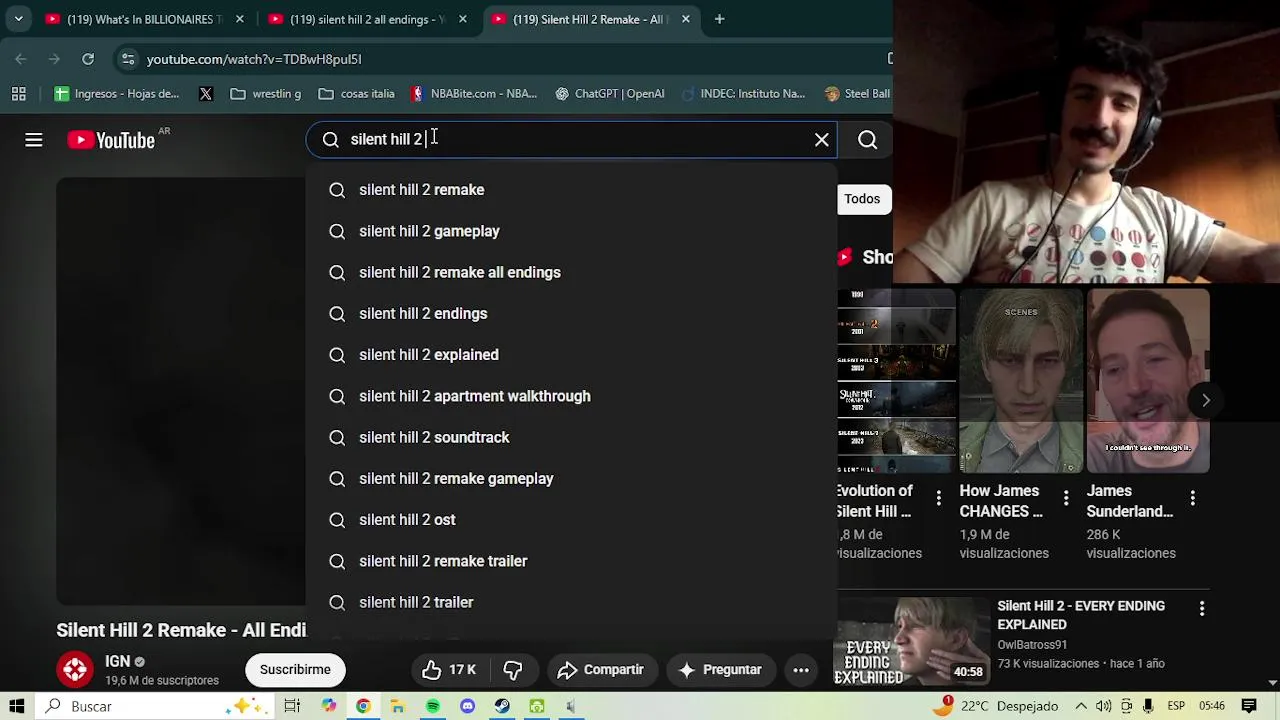Play 'How James CHANGES' short thumbnail
Image resolution: width=1280 pixels, height=720 pixels.
(x=1021, y=381)
